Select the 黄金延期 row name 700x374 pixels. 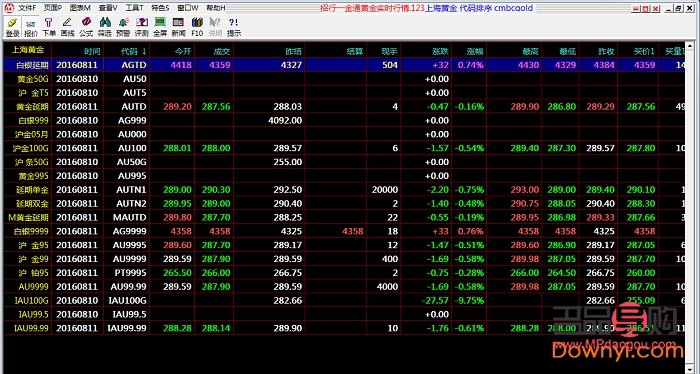[32, 107]
